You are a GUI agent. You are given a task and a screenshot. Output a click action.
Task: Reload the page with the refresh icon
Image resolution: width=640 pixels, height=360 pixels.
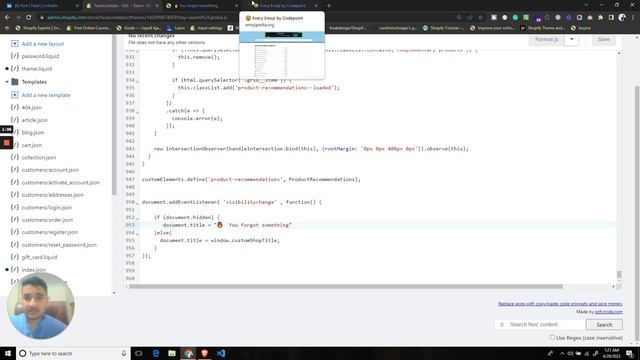tap(29, 18)
